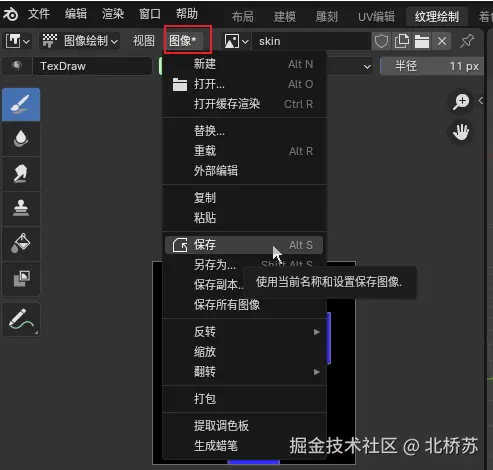493x470 pixels.
Task: Choose 外部编辑 menu entry
Action: (244, 171)
